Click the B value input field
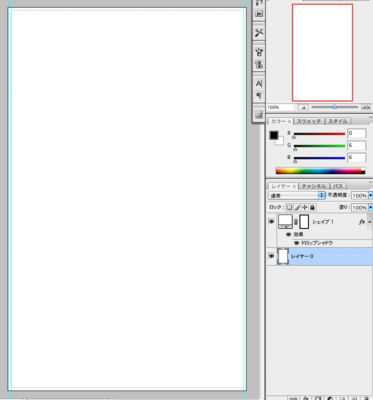 [x=356, y=158]
